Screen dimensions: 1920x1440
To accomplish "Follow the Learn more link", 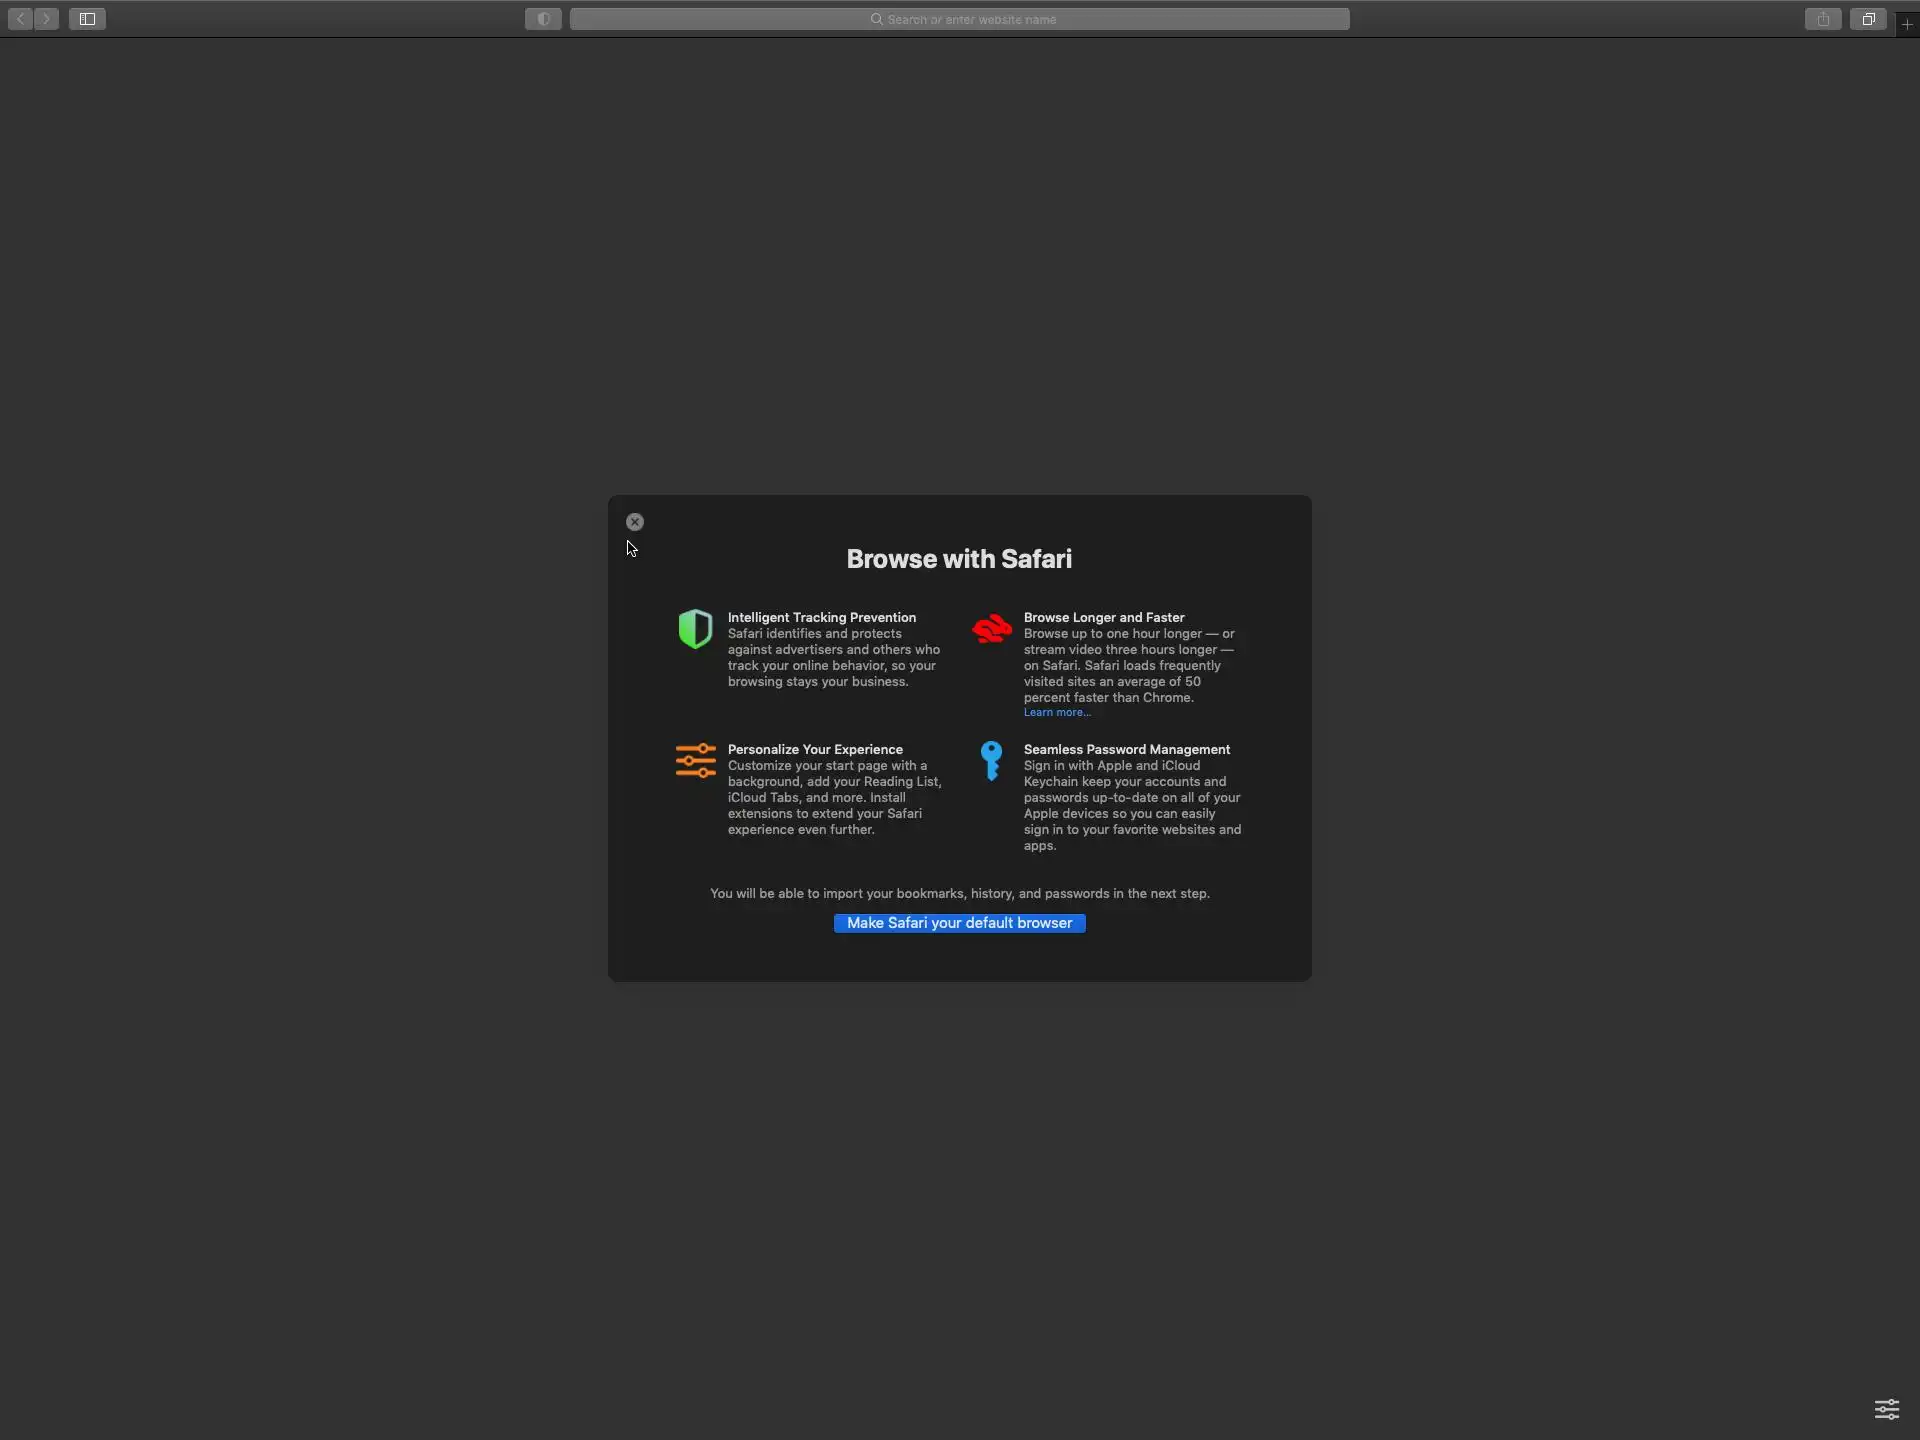I will (1056, 713).
